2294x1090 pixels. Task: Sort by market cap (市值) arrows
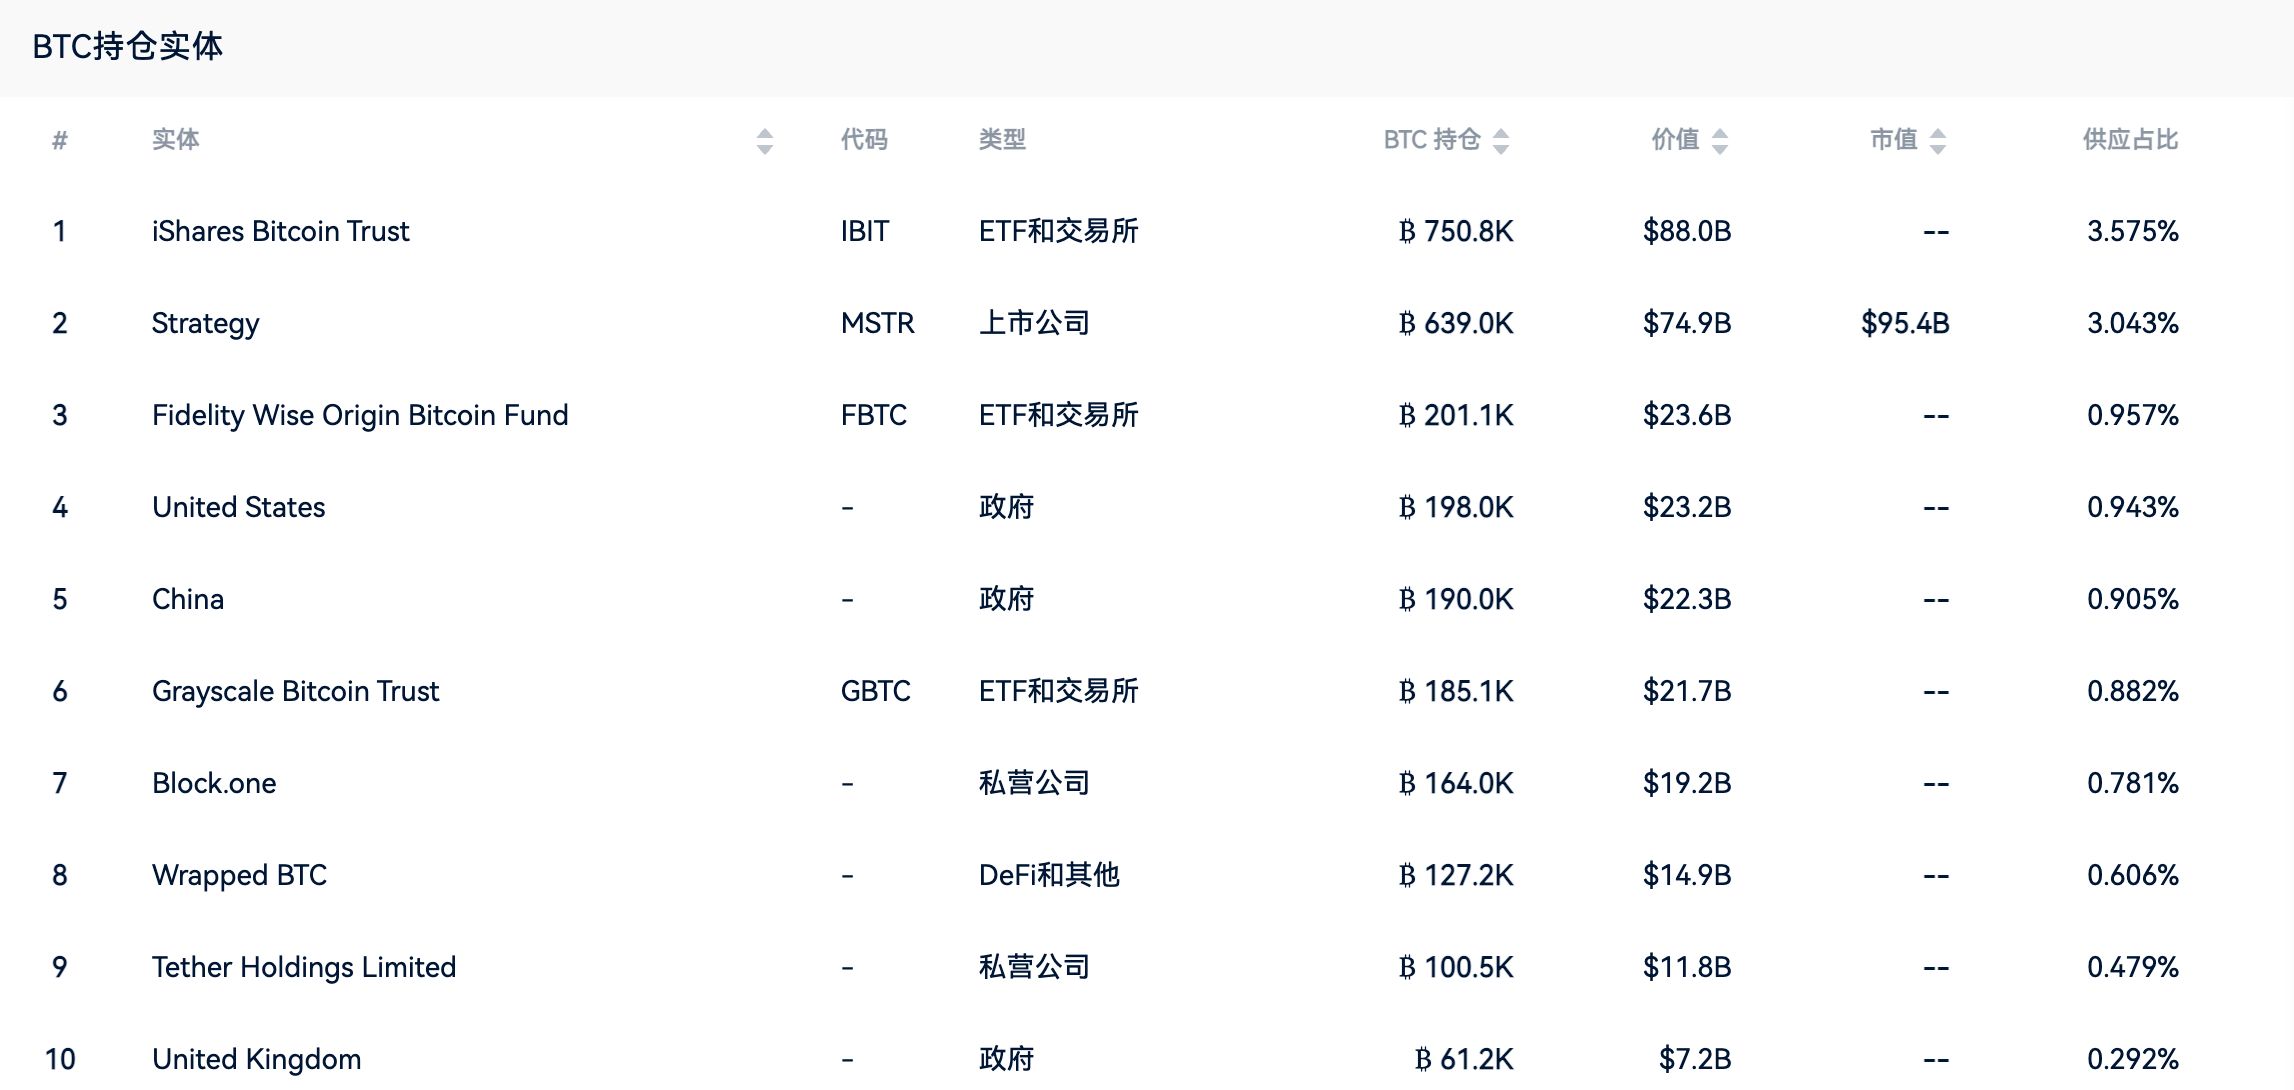click(1938, 141)
